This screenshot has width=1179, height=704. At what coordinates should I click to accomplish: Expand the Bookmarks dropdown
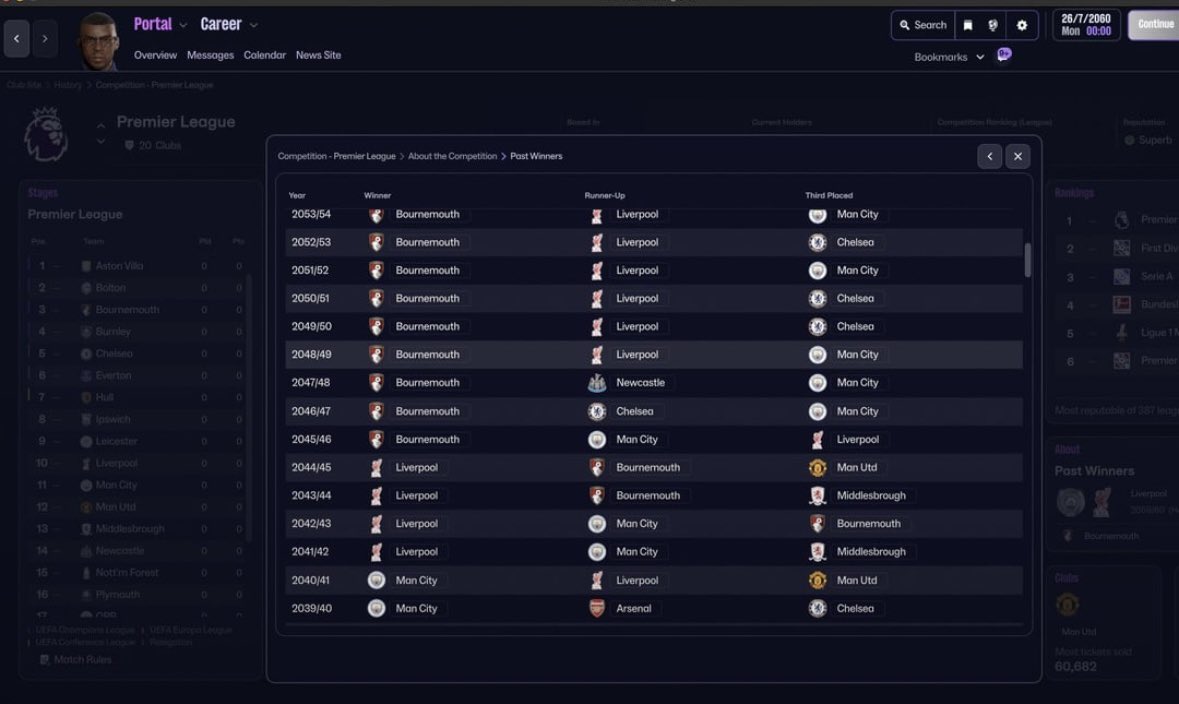click(949, 57)
